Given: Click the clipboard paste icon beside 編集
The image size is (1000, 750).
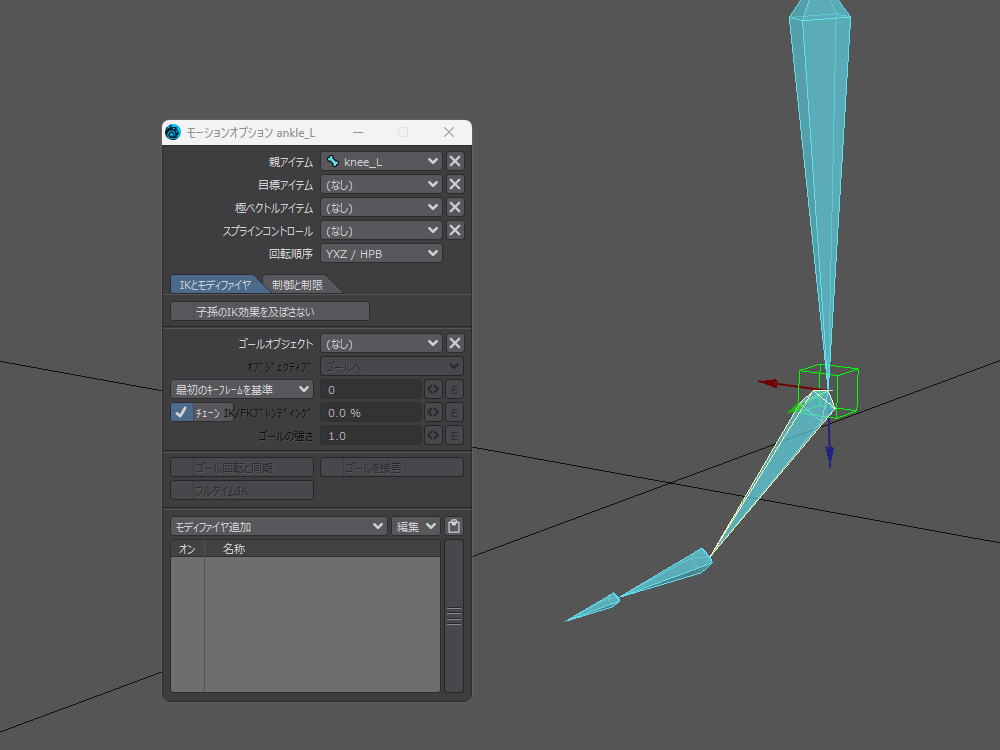Looking at the screenshot, I should coord(454,526).
